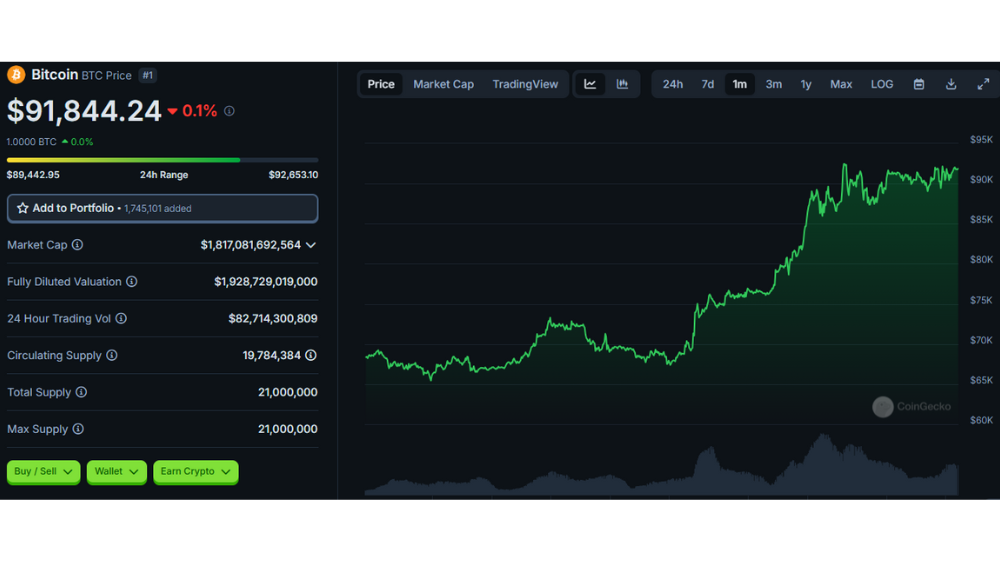This screenshot has height=562, width=1000.
Task: Expand chart to fullscreen
Action: coord(983,84)
